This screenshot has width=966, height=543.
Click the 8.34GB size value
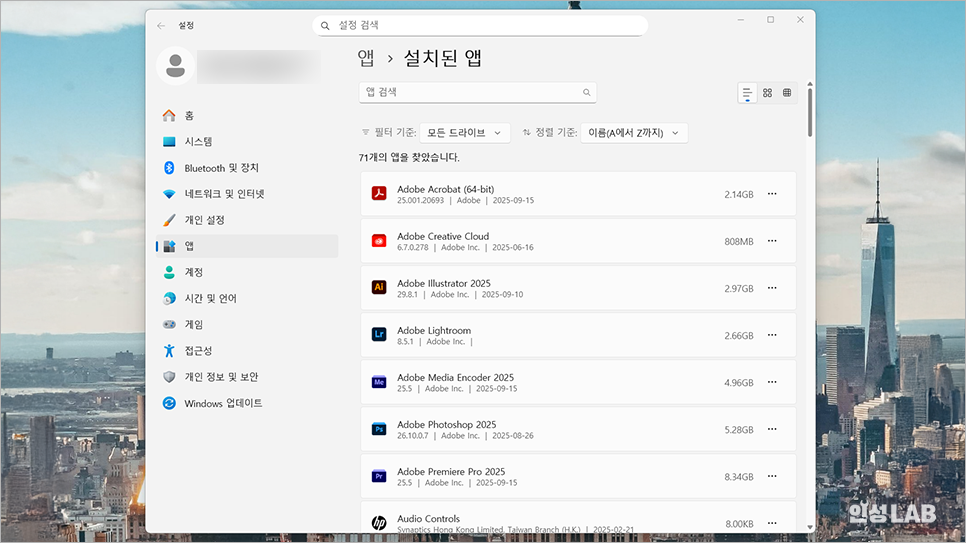(739, 477)
